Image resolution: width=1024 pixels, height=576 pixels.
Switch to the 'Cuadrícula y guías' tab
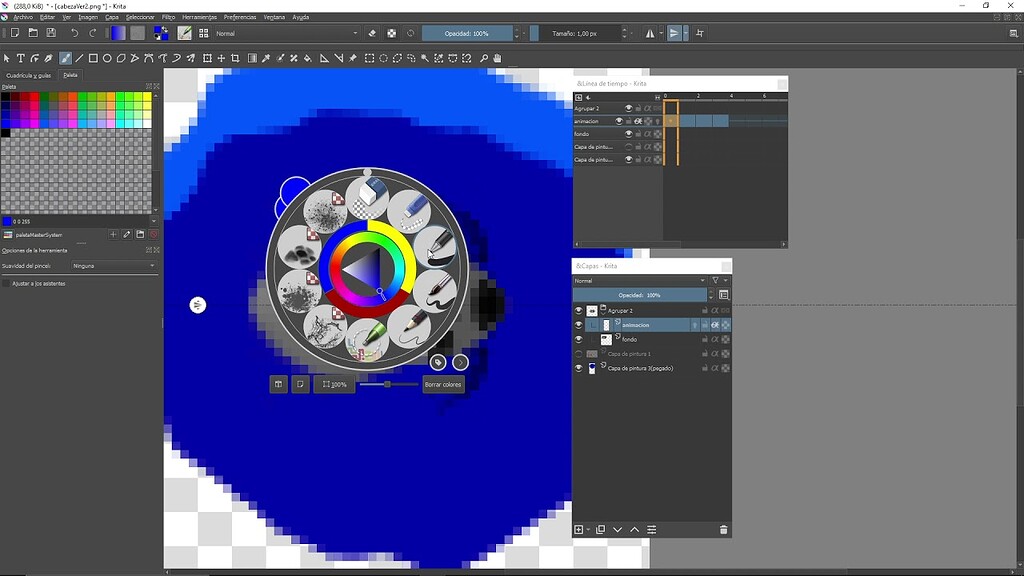(x=28, y=75)
